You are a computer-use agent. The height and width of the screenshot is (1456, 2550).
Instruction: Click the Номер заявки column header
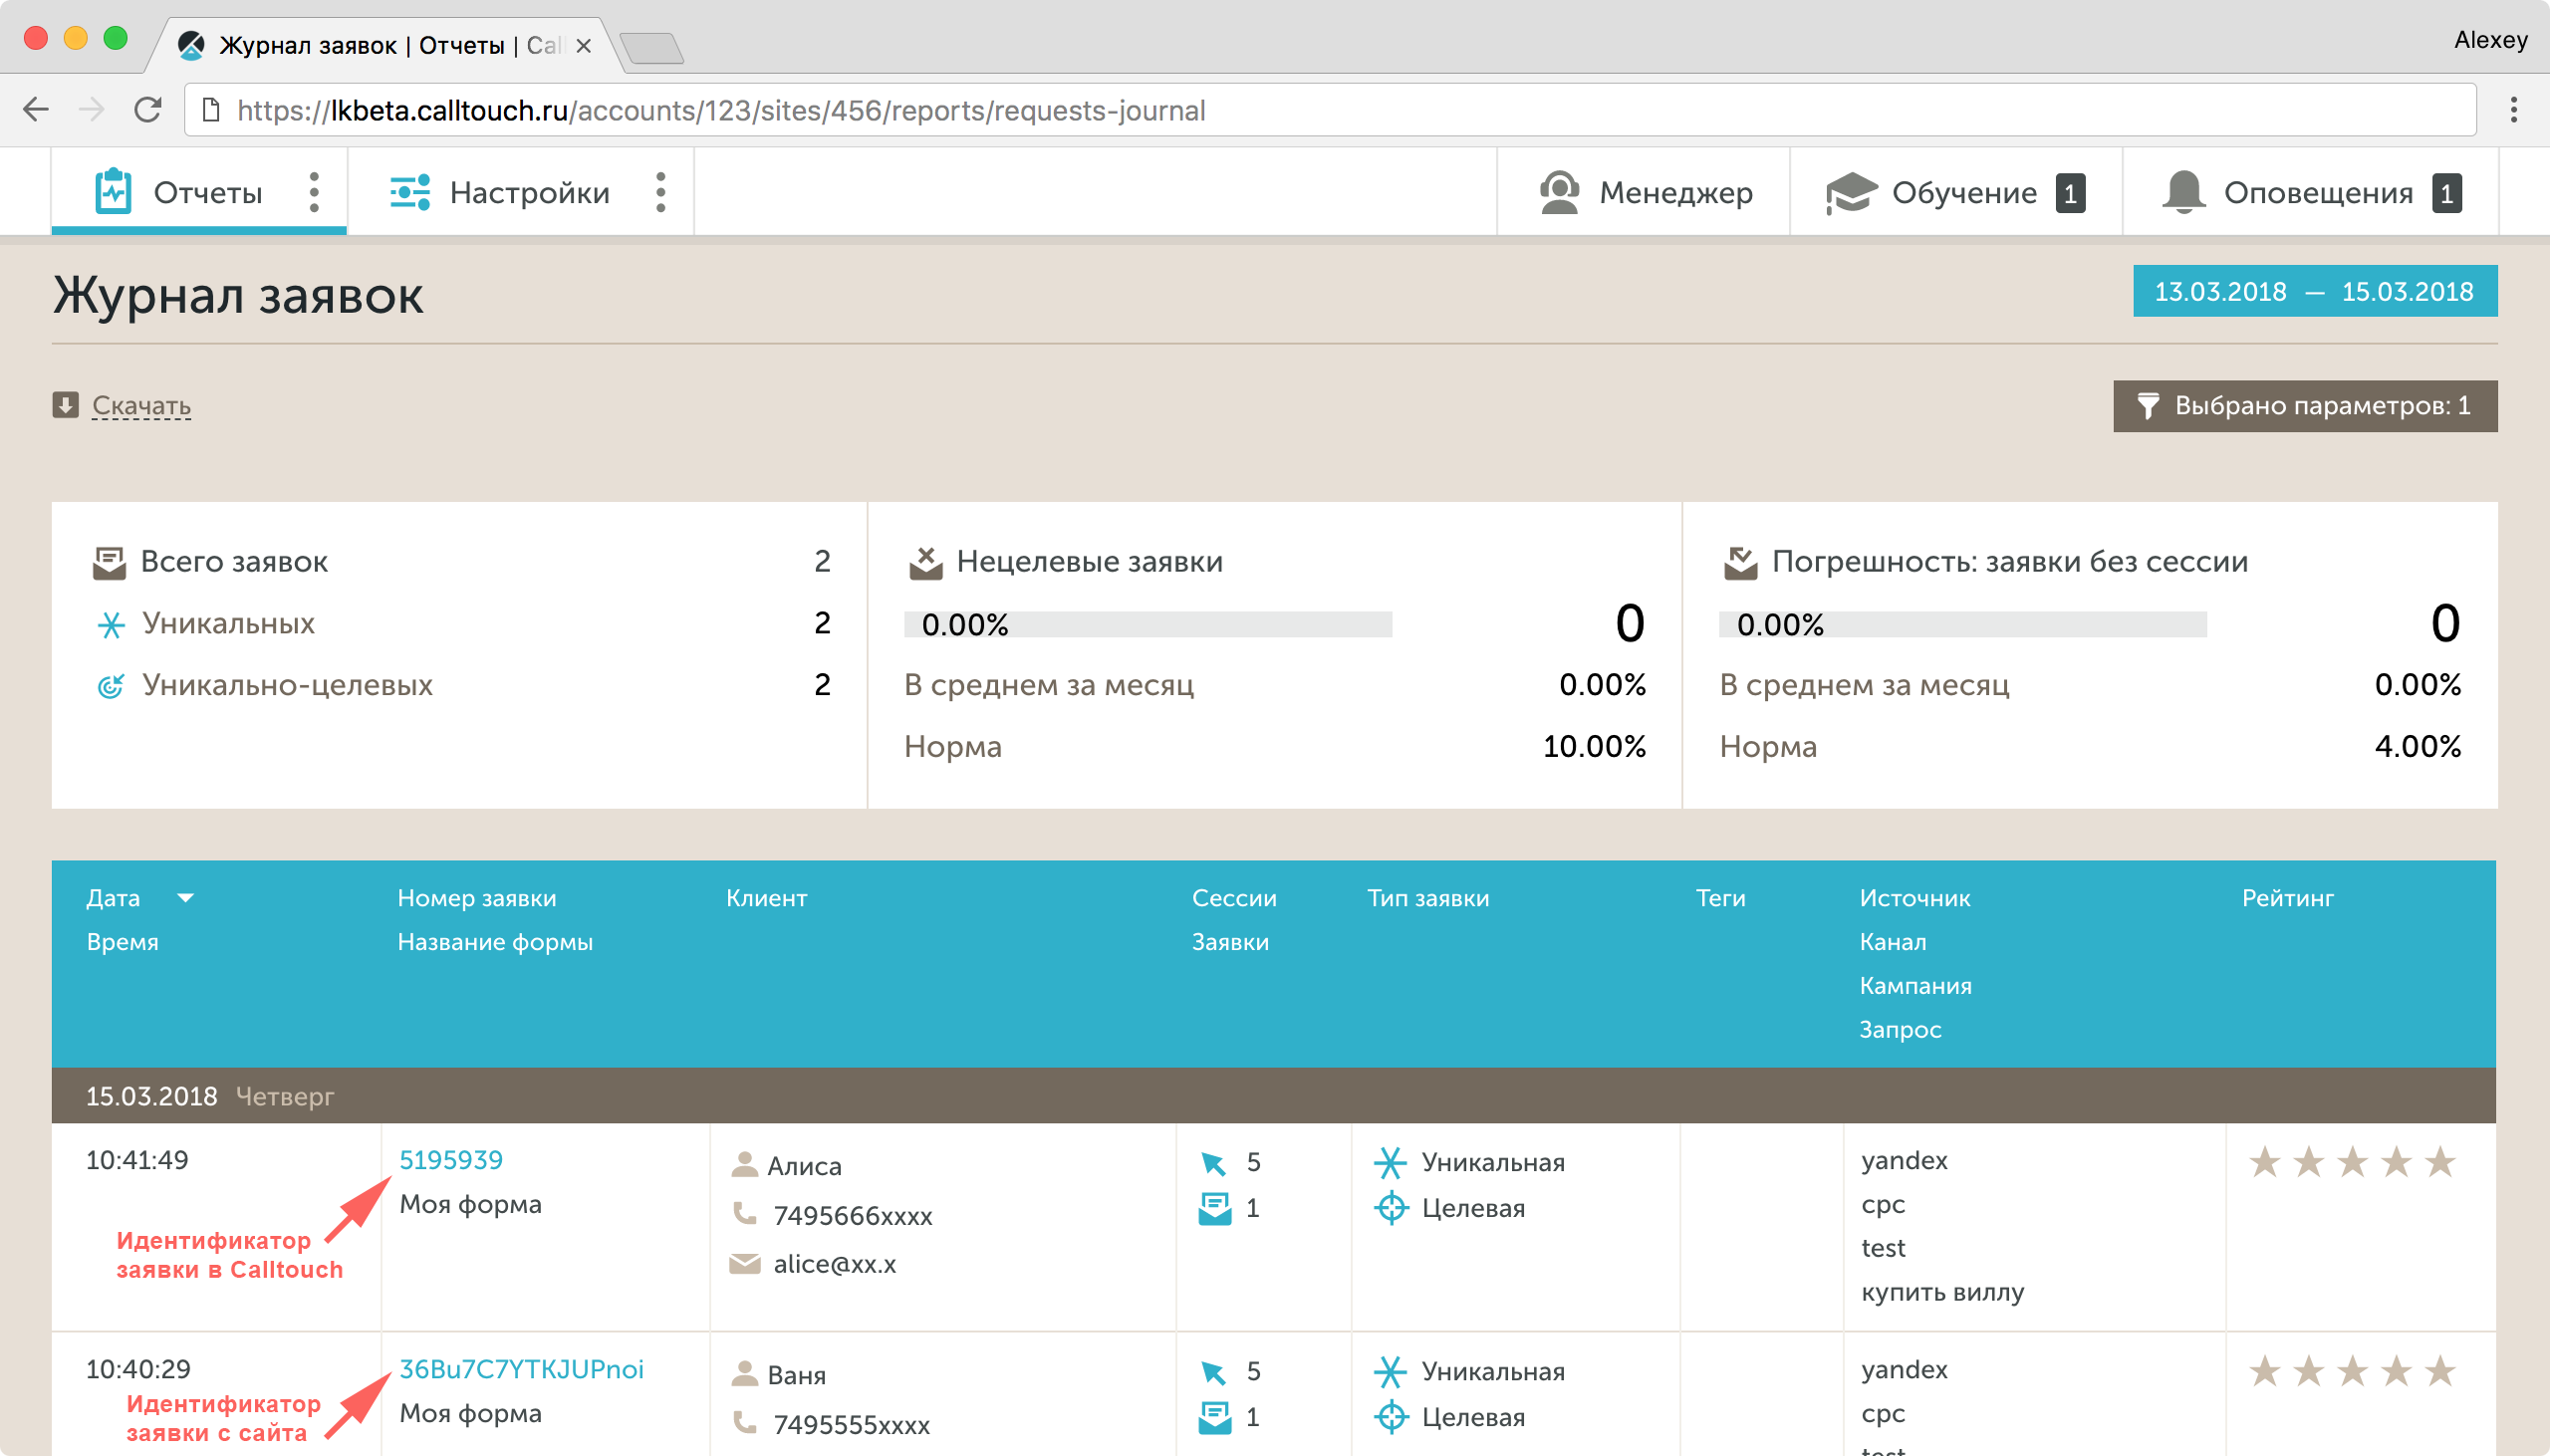[x=477, y=897]
